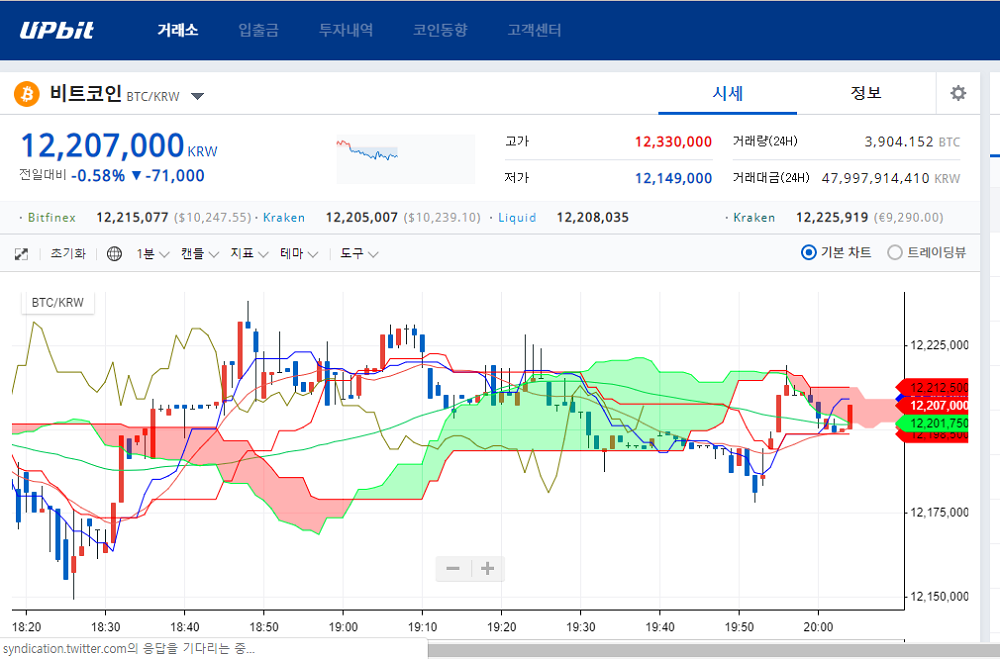Click the orange Bitcoin coin icon
This screenshot has width=1000, height=659.
pos(27,94)
